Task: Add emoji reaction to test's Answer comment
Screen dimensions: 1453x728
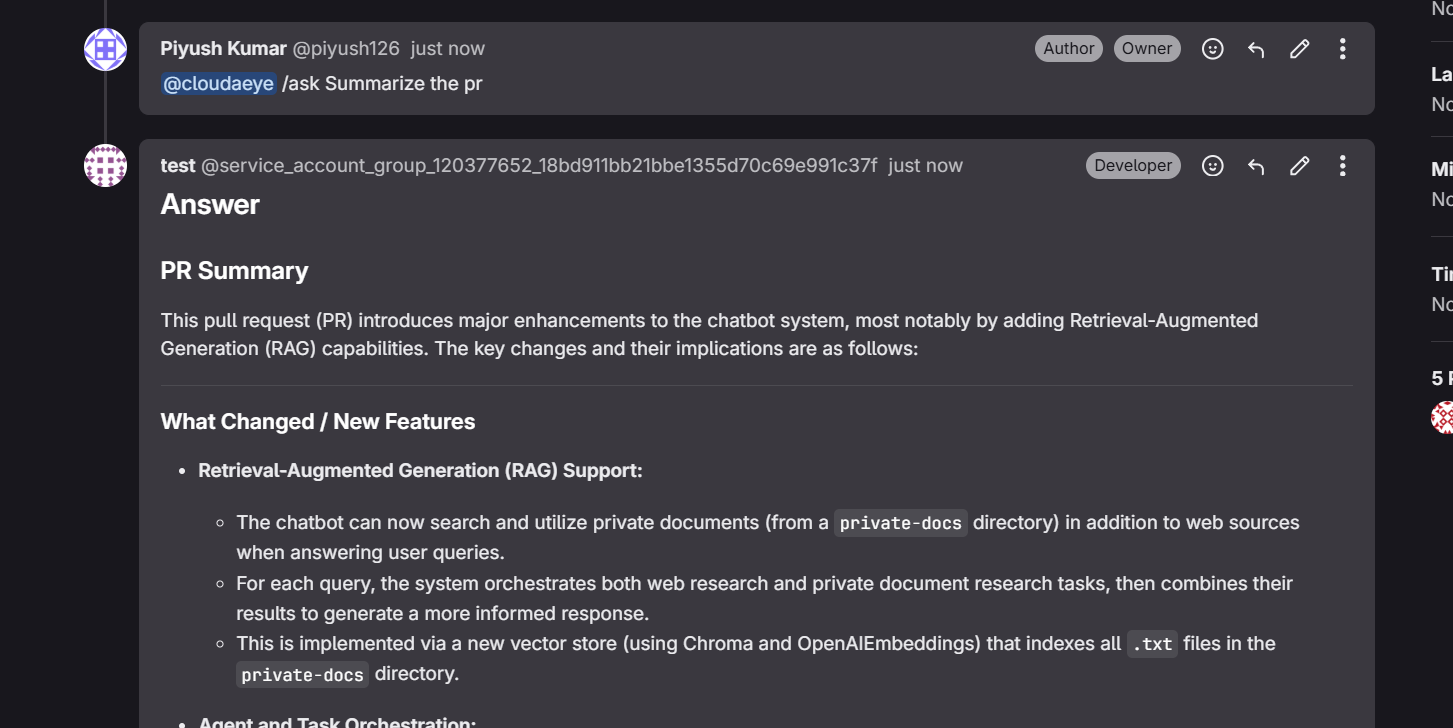Action: pyautogui.click(x=1212, y=166)
